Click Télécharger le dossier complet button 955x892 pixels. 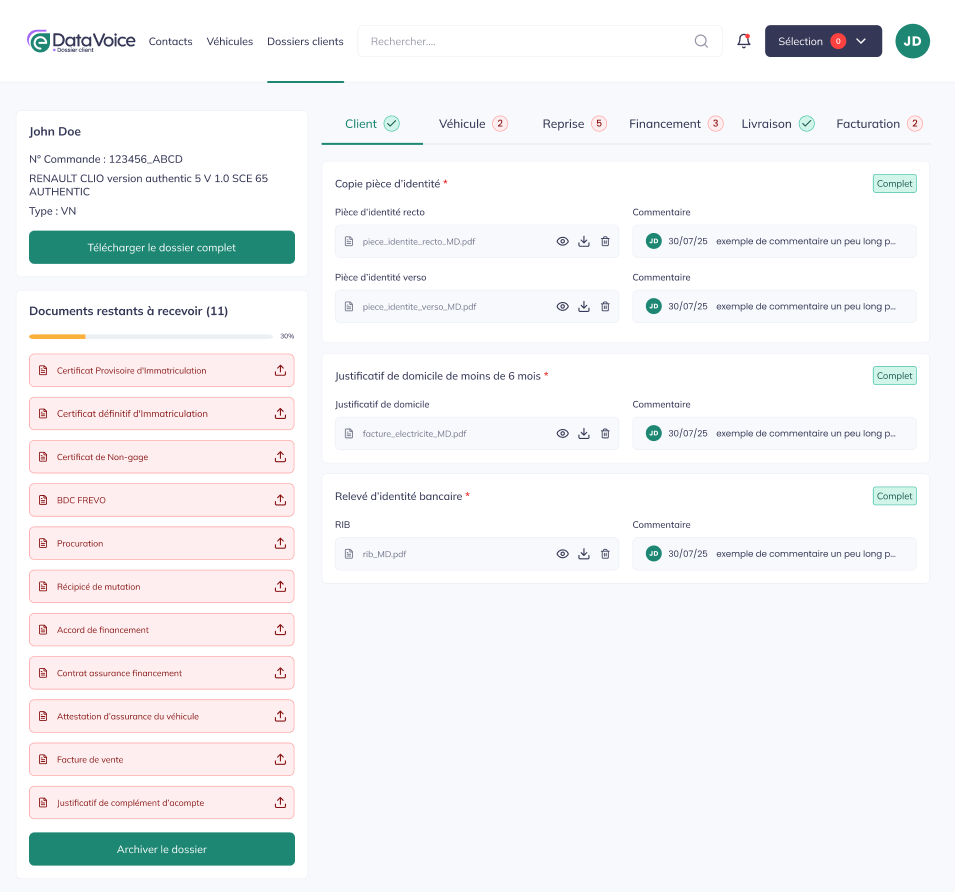162,247
